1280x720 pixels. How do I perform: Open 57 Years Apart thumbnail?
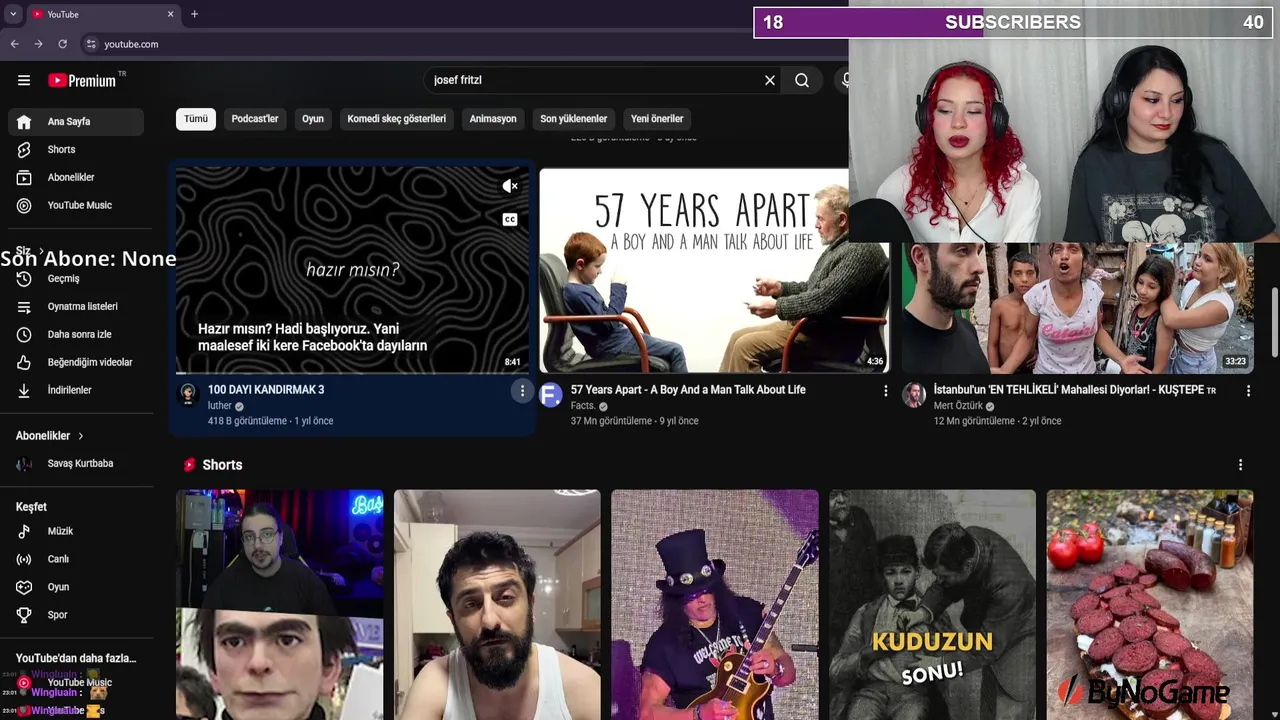pyautogui.click(x=714, y=270)
